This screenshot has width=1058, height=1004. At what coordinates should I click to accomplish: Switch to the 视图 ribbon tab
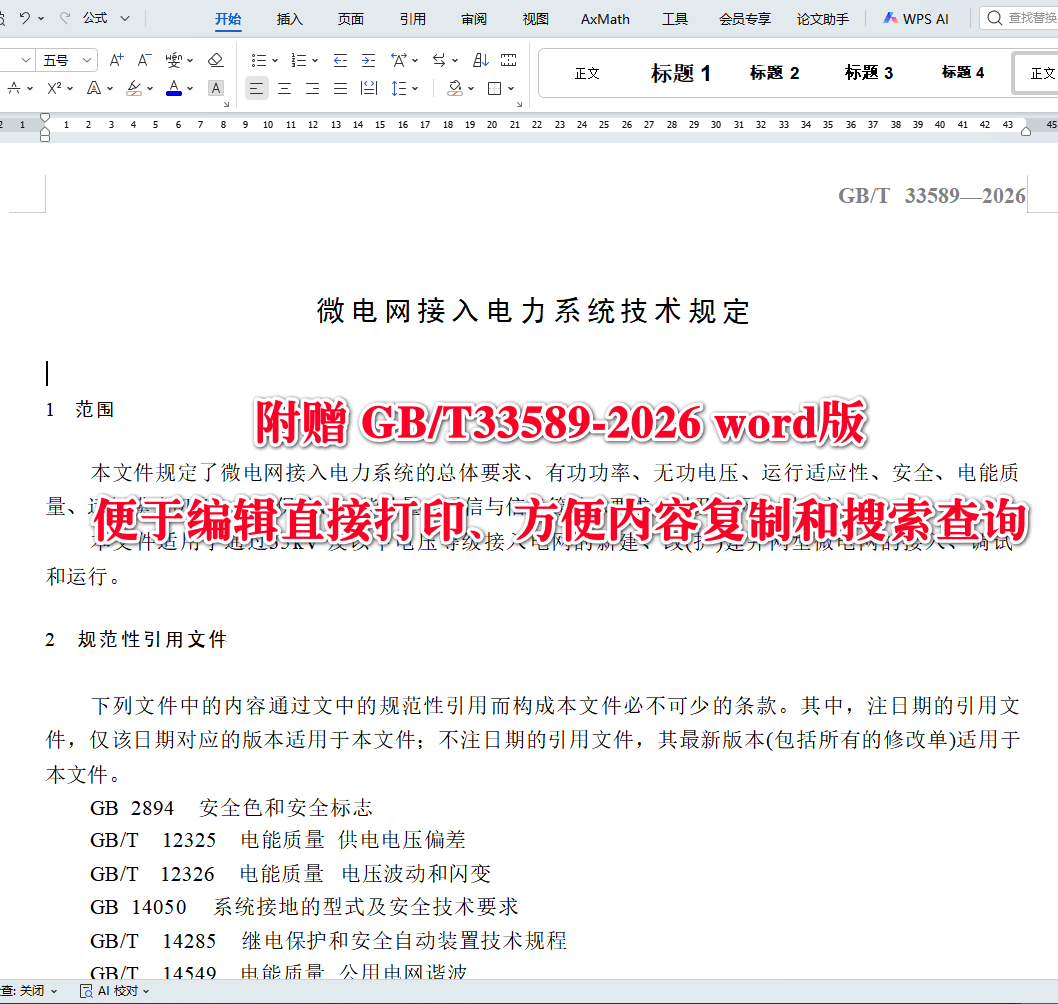click(x=535, y=19)
